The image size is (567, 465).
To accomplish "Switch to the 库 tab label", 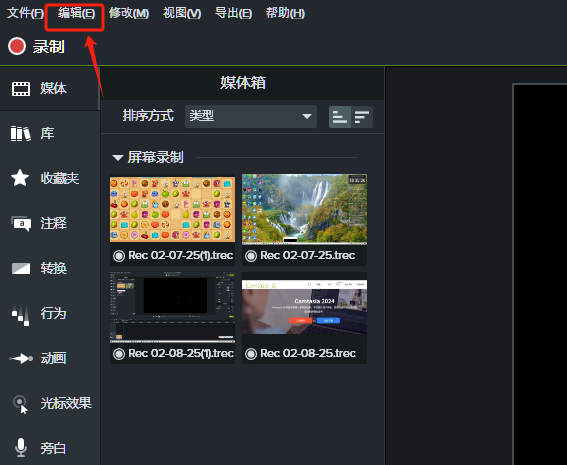I will (47, 133).
